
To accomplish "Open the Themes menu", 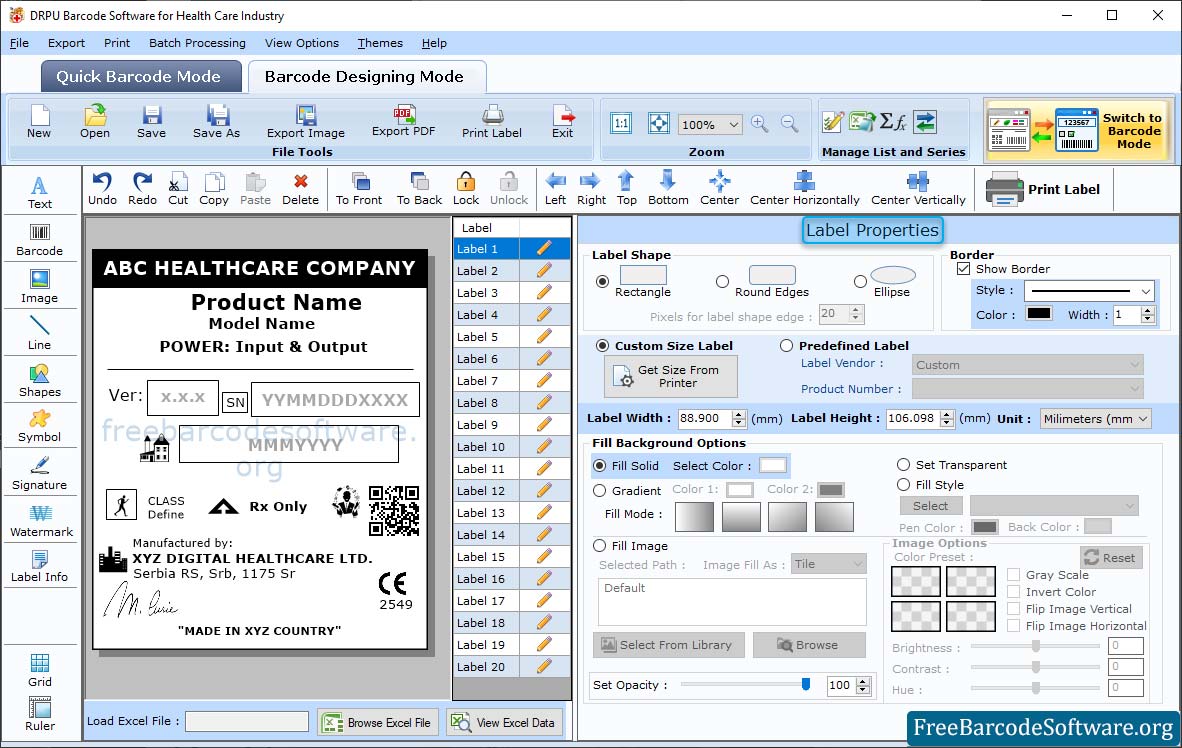I will click(x=380, y=43).
